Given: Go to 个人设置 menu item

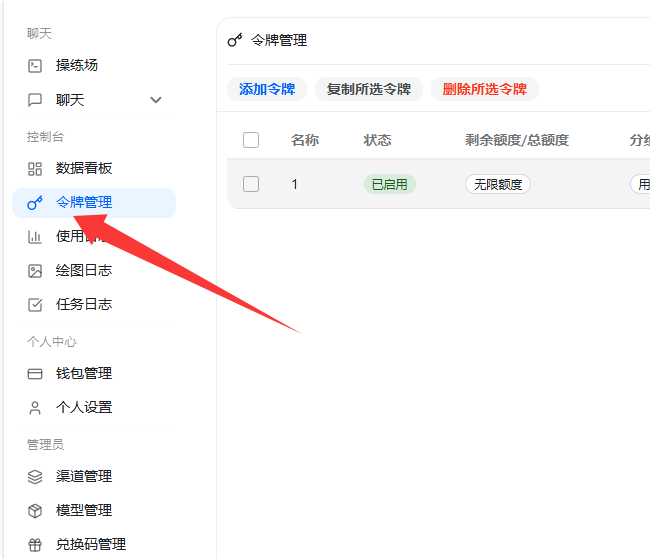Looking at the screenshot, I should pyautogui.click(x=94, y=408).
